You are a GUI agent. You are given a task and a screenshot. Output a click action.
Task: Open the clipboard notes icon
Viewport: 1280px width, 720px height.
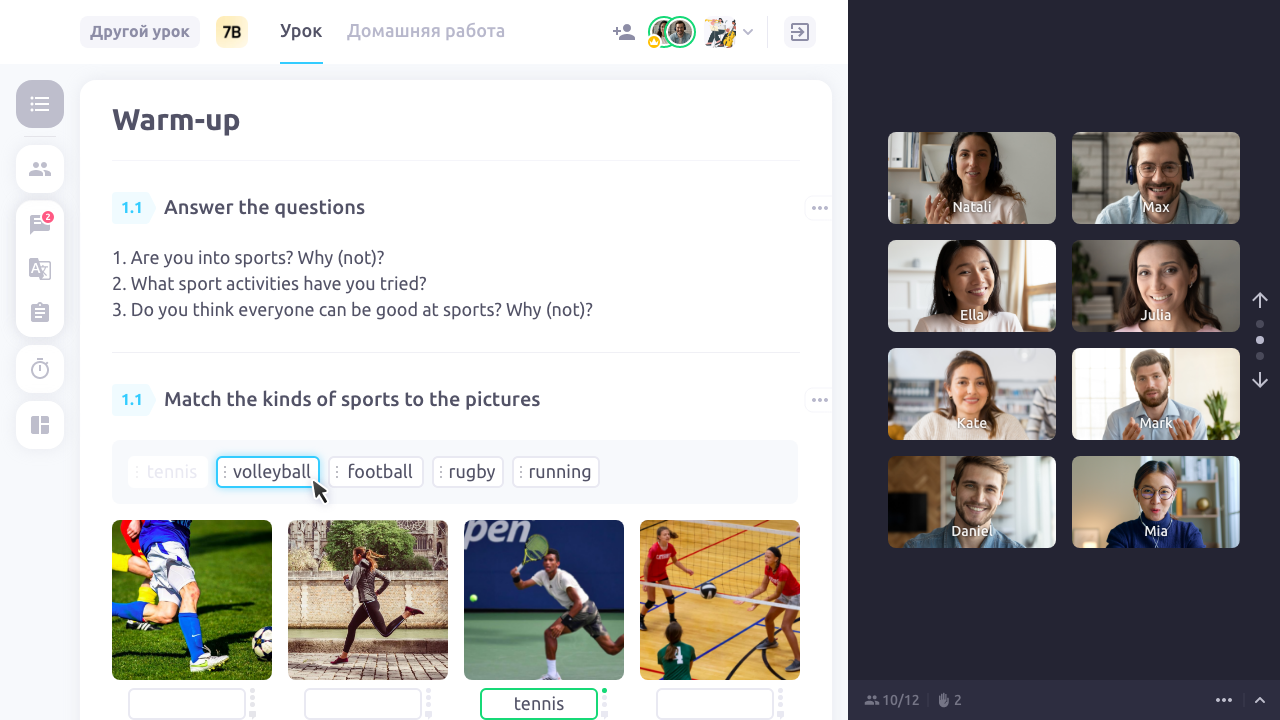pyautogui.click(x=40, y=313)
